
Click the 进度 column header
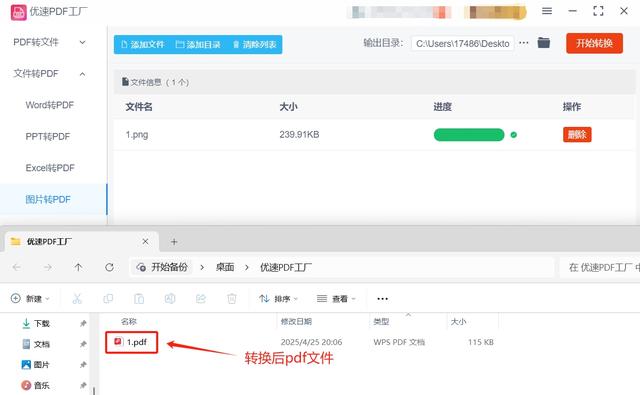click(442, 107)
